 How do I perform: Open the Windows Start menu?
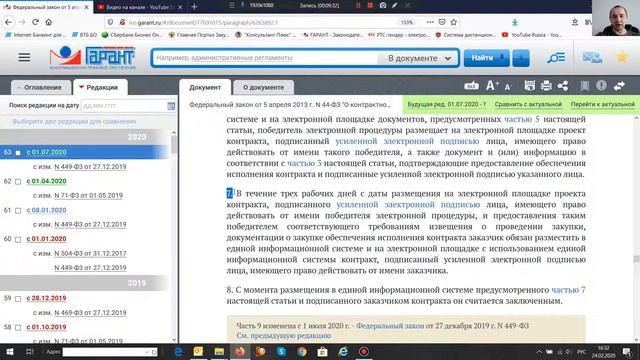pos(9,351)
